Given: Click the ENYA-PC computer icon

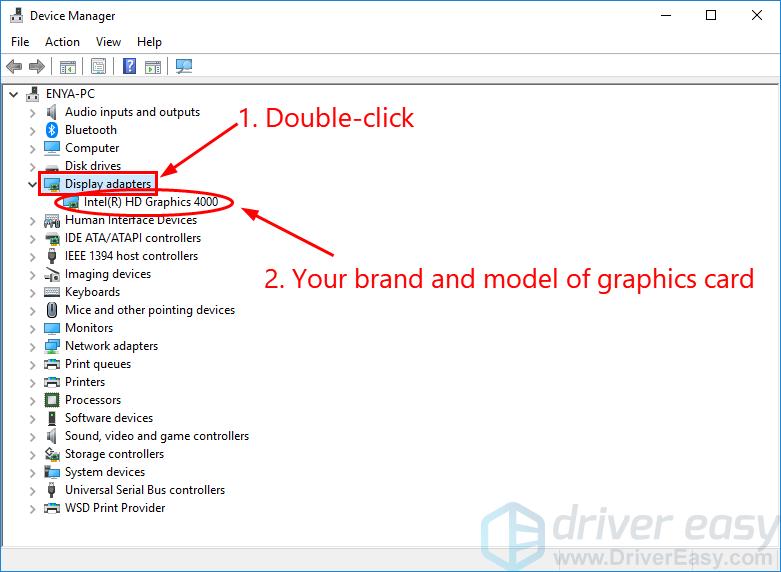Looking at the screenshot, I should pos(33,94).
